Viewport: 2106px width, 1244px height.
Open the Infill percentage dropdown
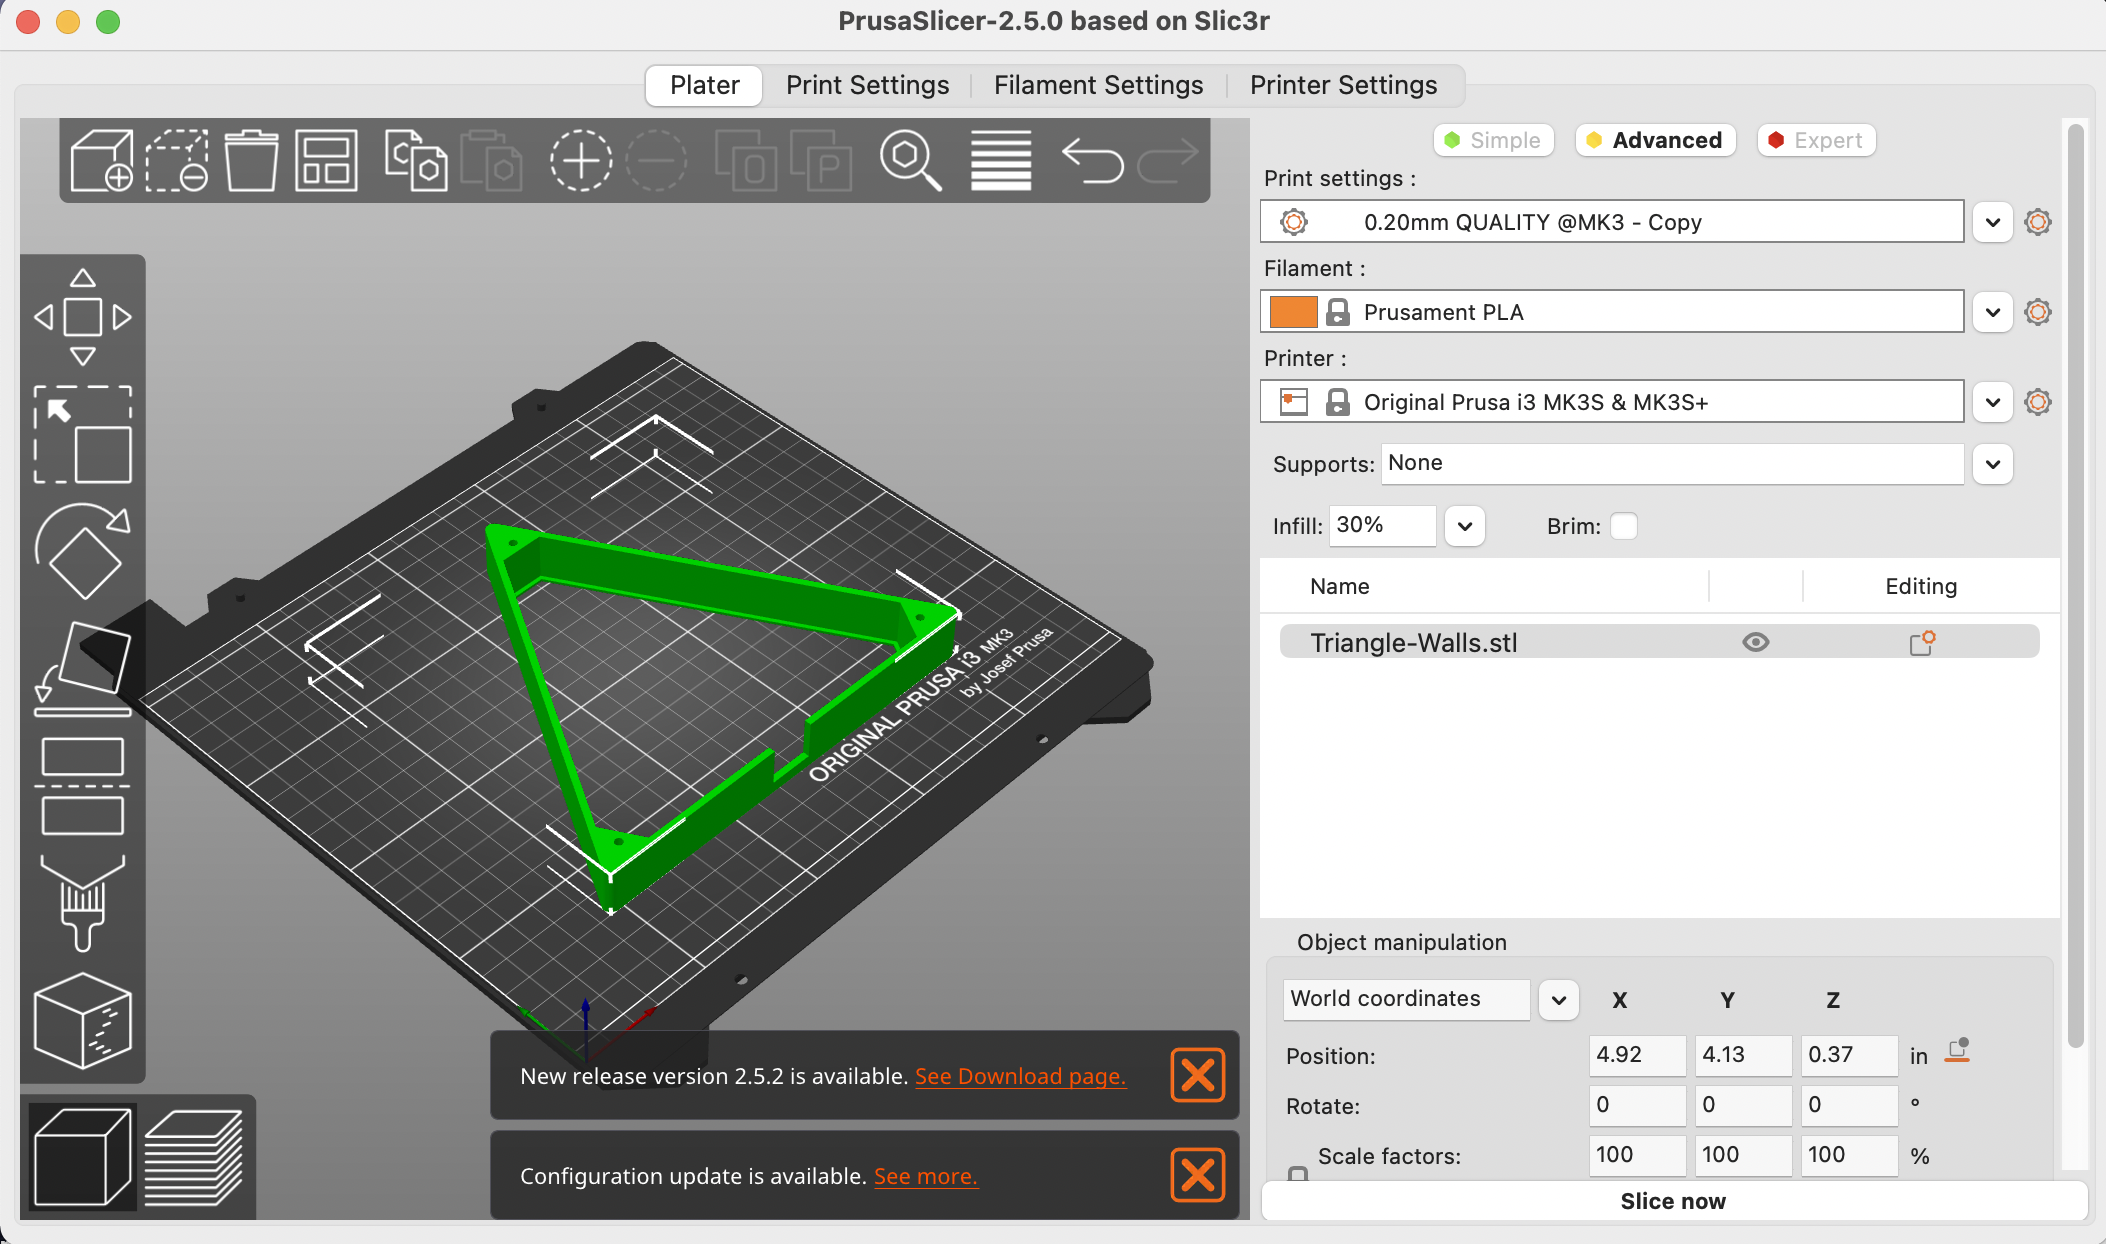pyautogui.click(x=1465, y=526)
